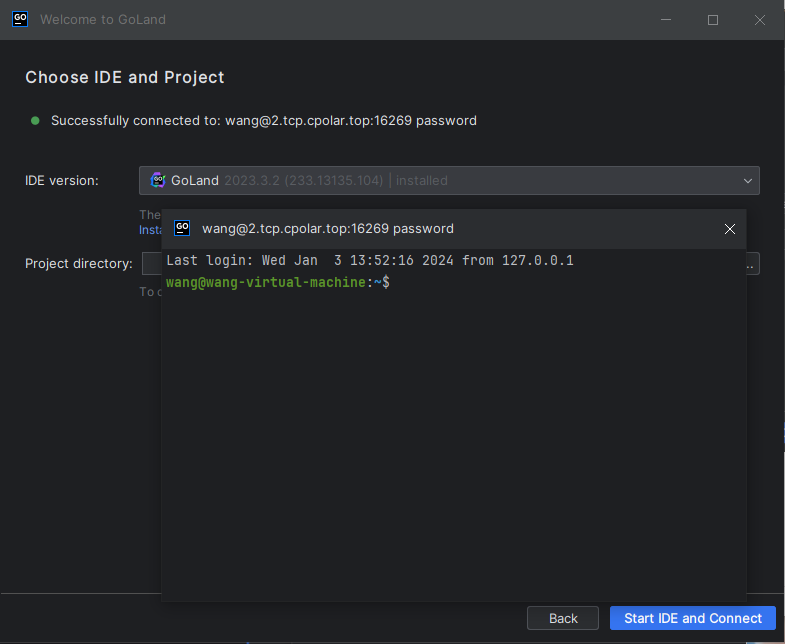785x644 pixels.
Task: Click the browse button beside Project directory
Action: click(753, 264)
